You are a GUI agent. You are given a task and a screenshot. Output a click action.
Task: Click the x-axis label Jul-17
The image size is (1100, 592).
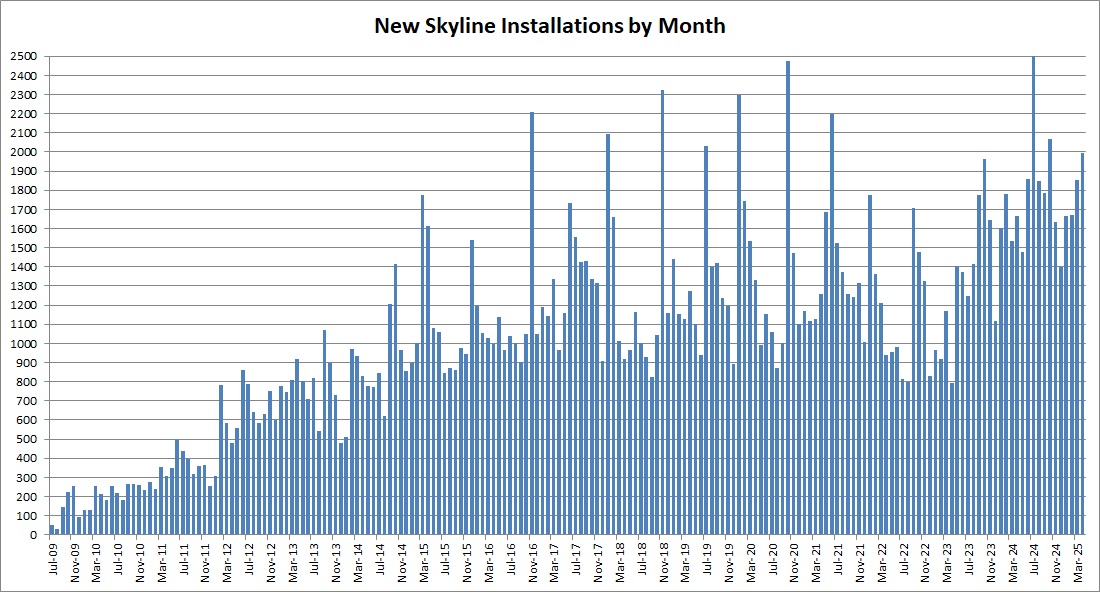click(576, 558)
